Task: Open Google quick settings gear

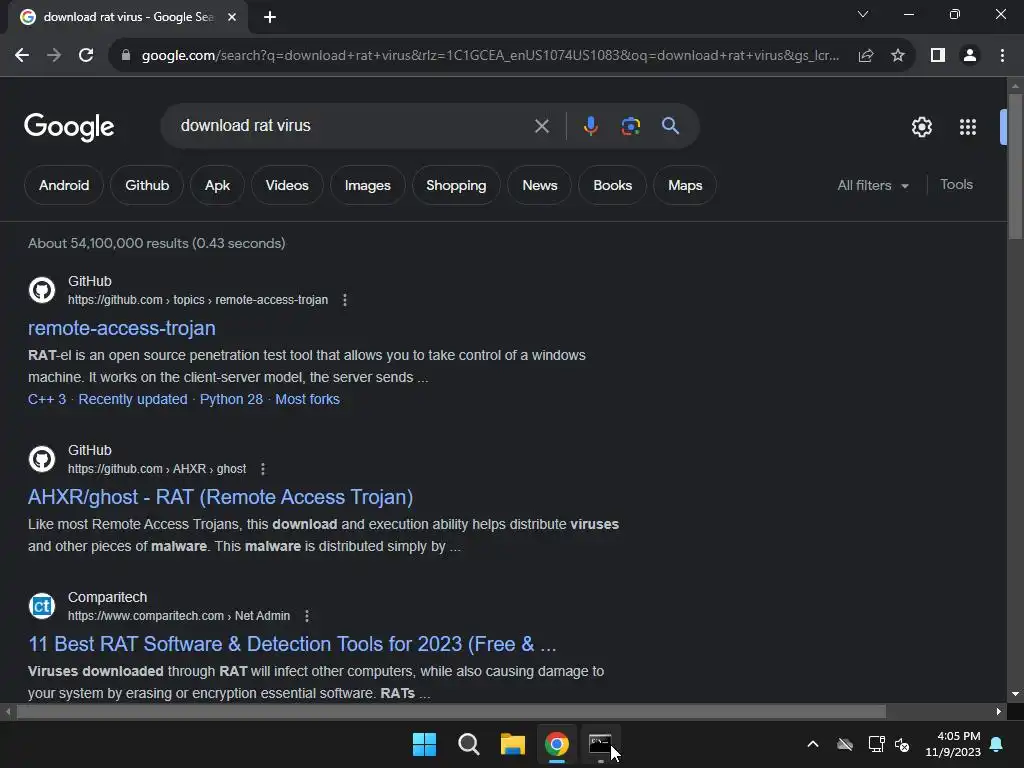Action: tap(921, 127)
